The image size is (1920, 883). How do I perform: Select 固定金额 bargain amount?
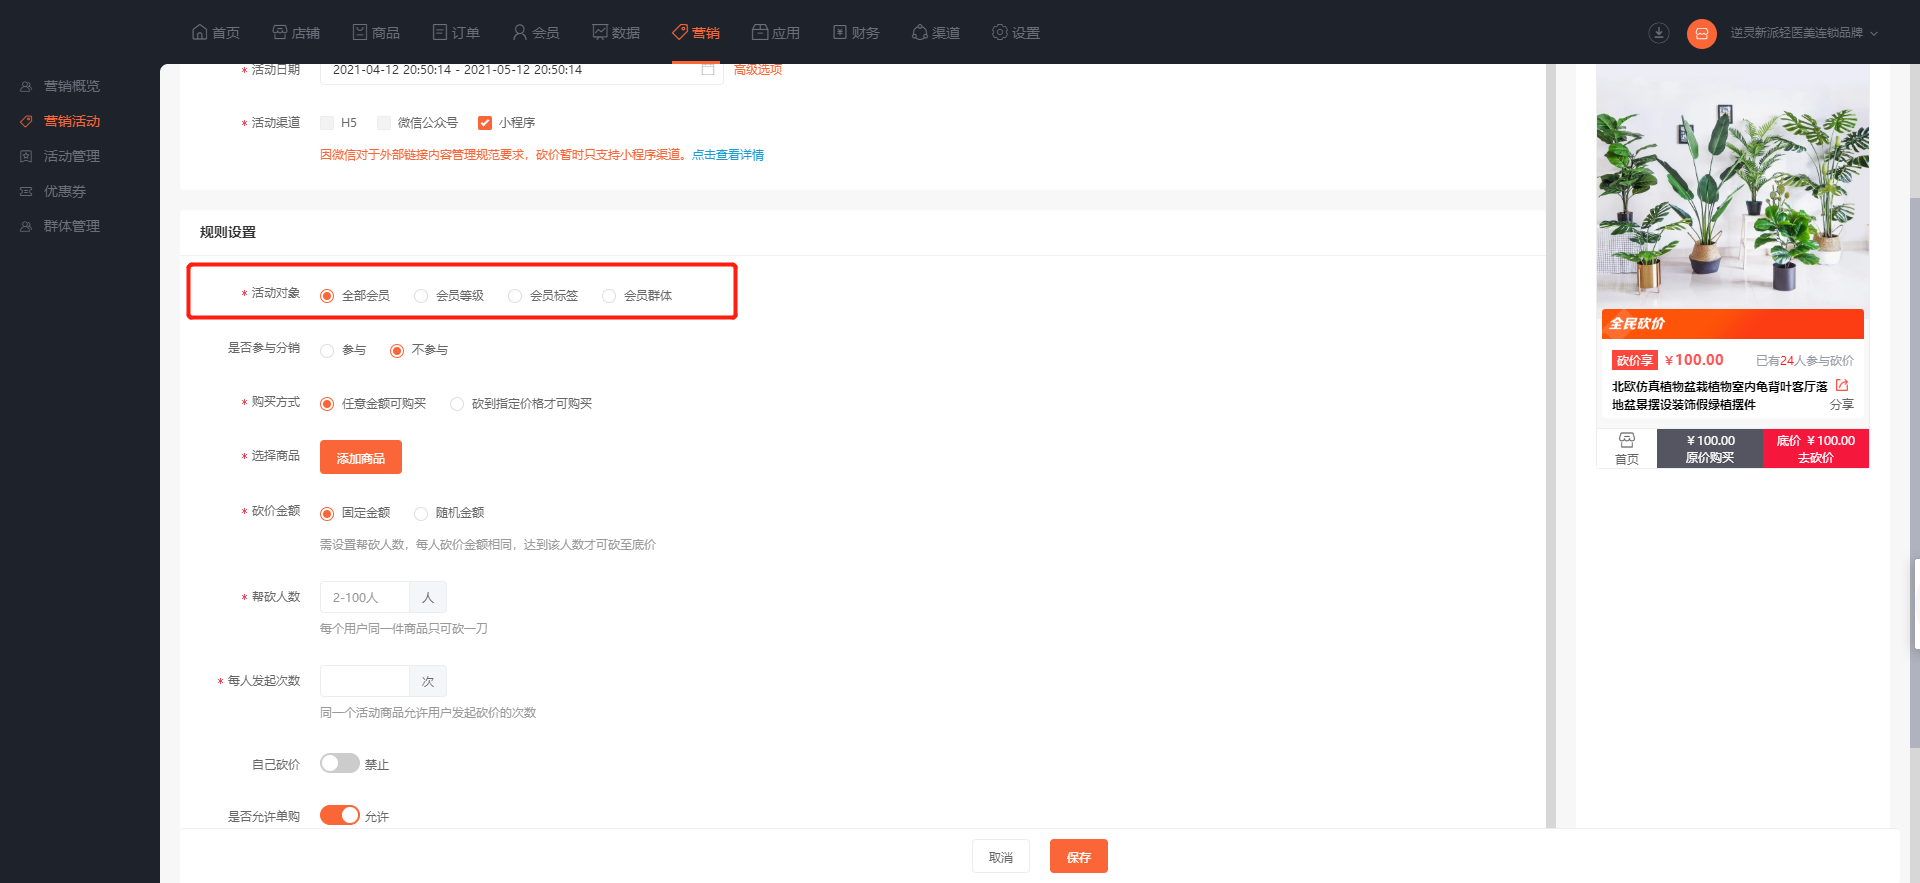click(327, 514)
